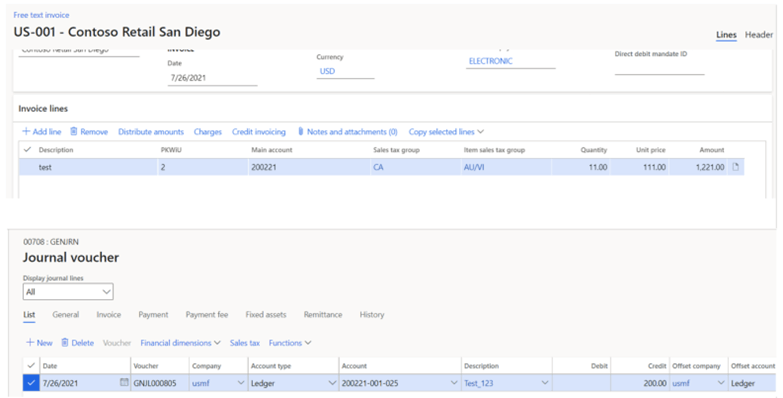Click the Charges button
This screenshot has height=398, width=783.
pyautogui.click(x=208, y=132)
